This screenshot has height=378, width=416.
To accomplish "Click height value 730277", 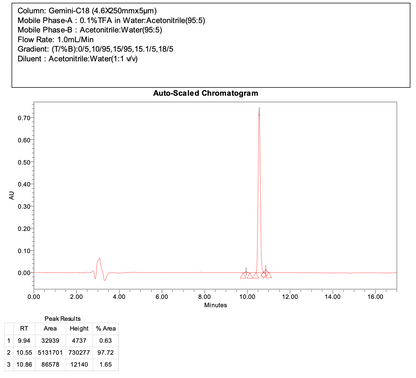I will click(79, 353).
